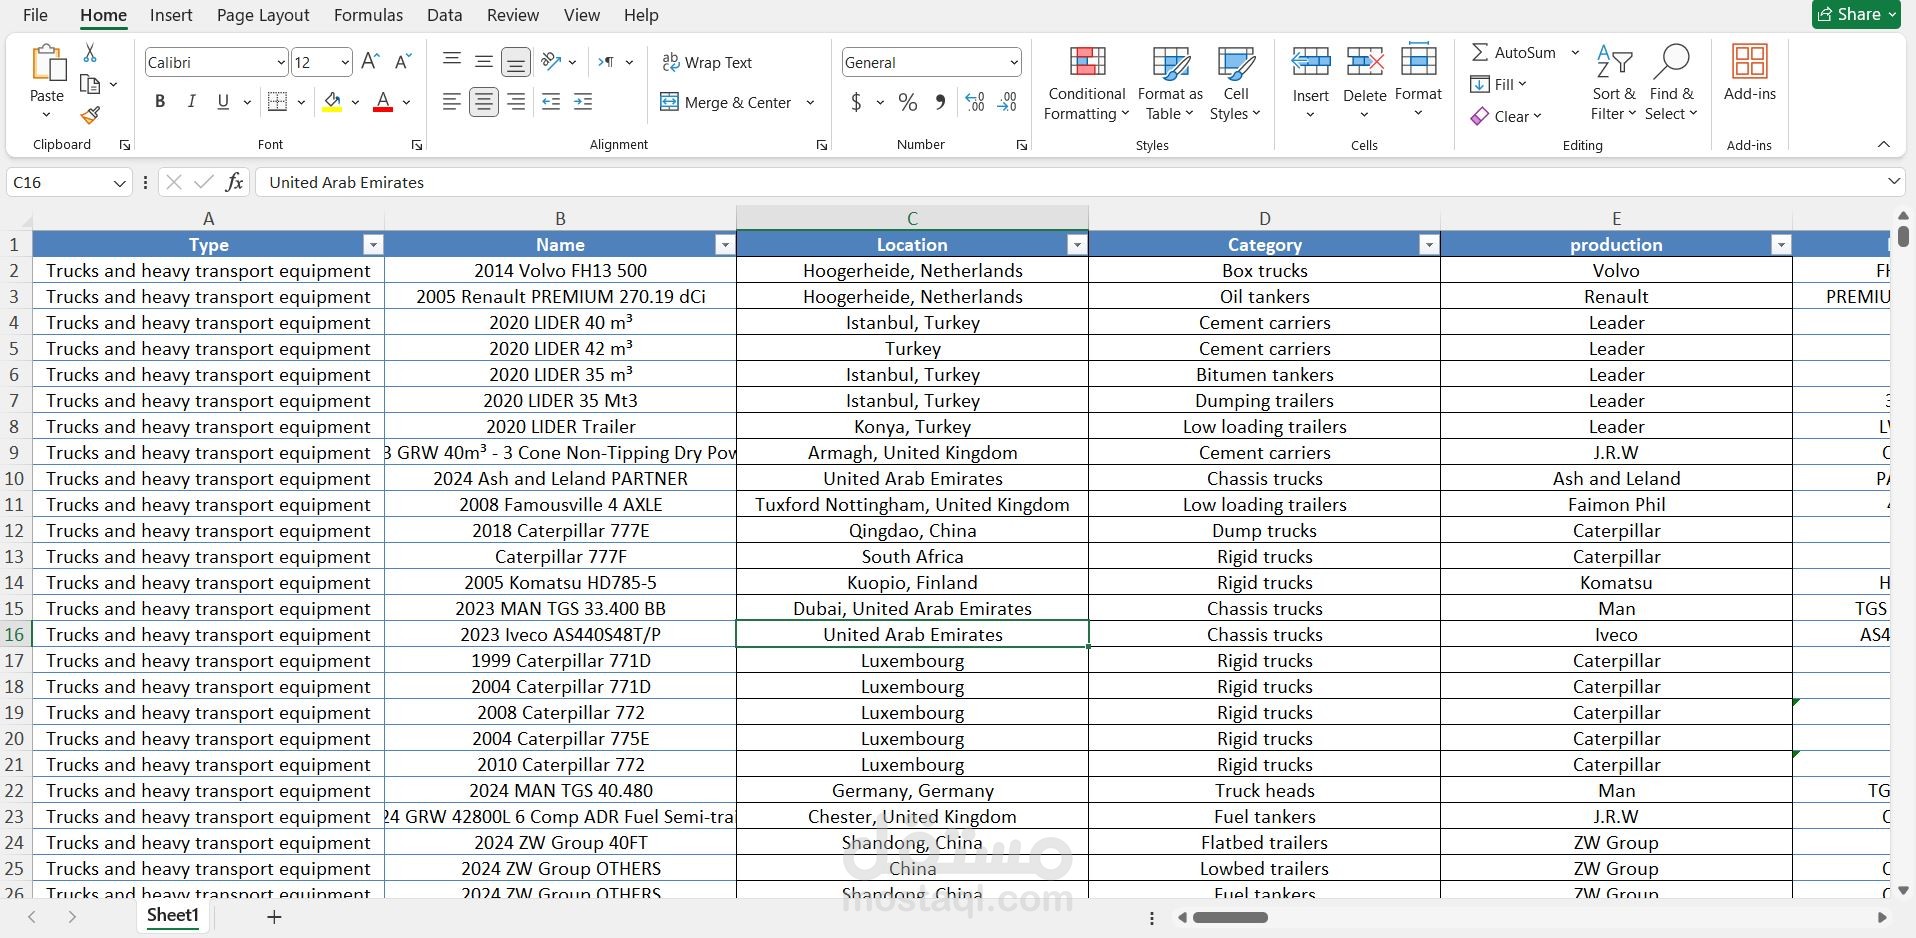Open the Location column filter dropdown
Image resolution: width=1916 pixels, height=938 pixels.
[x=1077, y=245]
